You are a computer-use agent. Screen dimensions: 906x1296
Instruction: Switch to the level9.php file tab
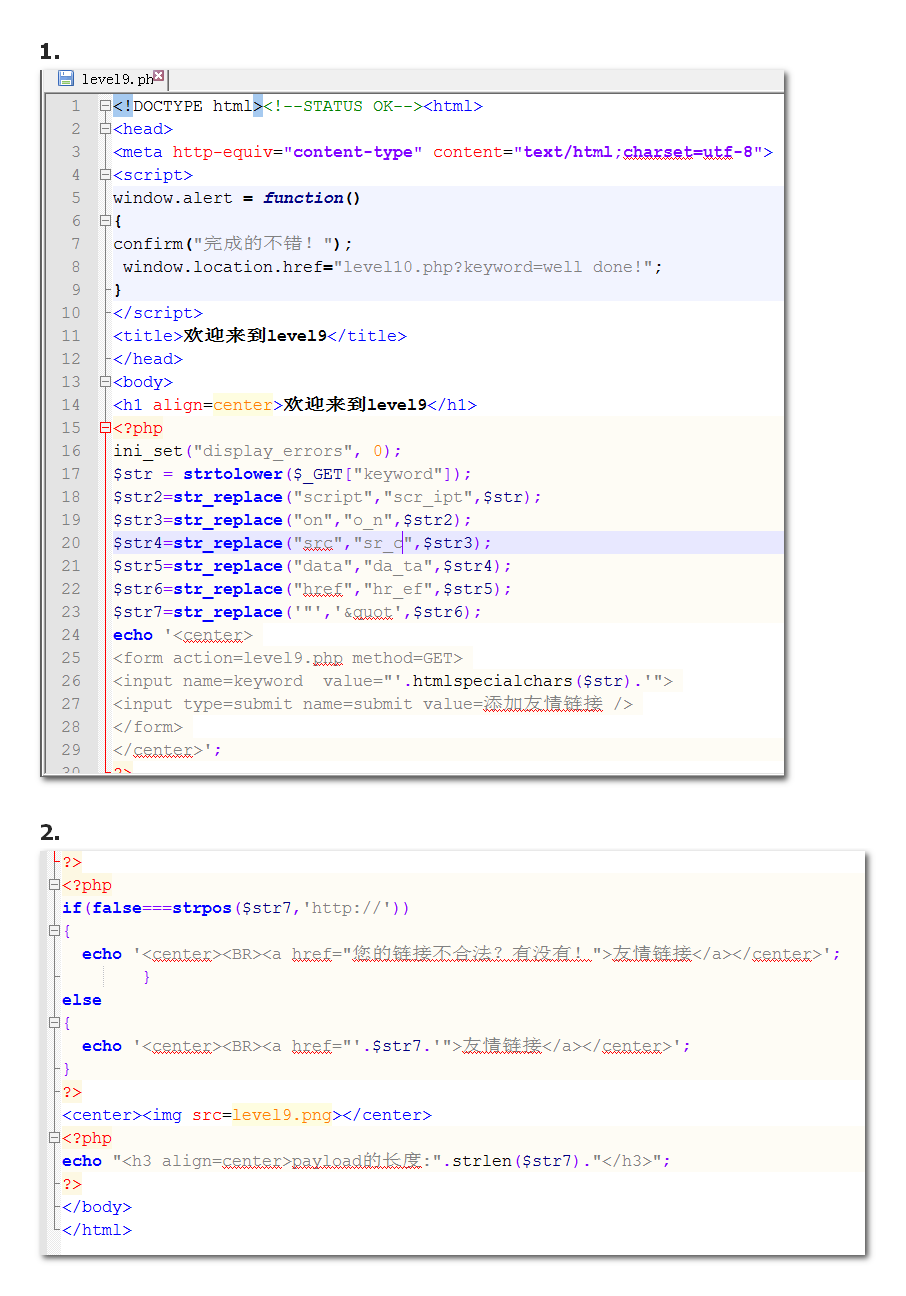[116, 79]
